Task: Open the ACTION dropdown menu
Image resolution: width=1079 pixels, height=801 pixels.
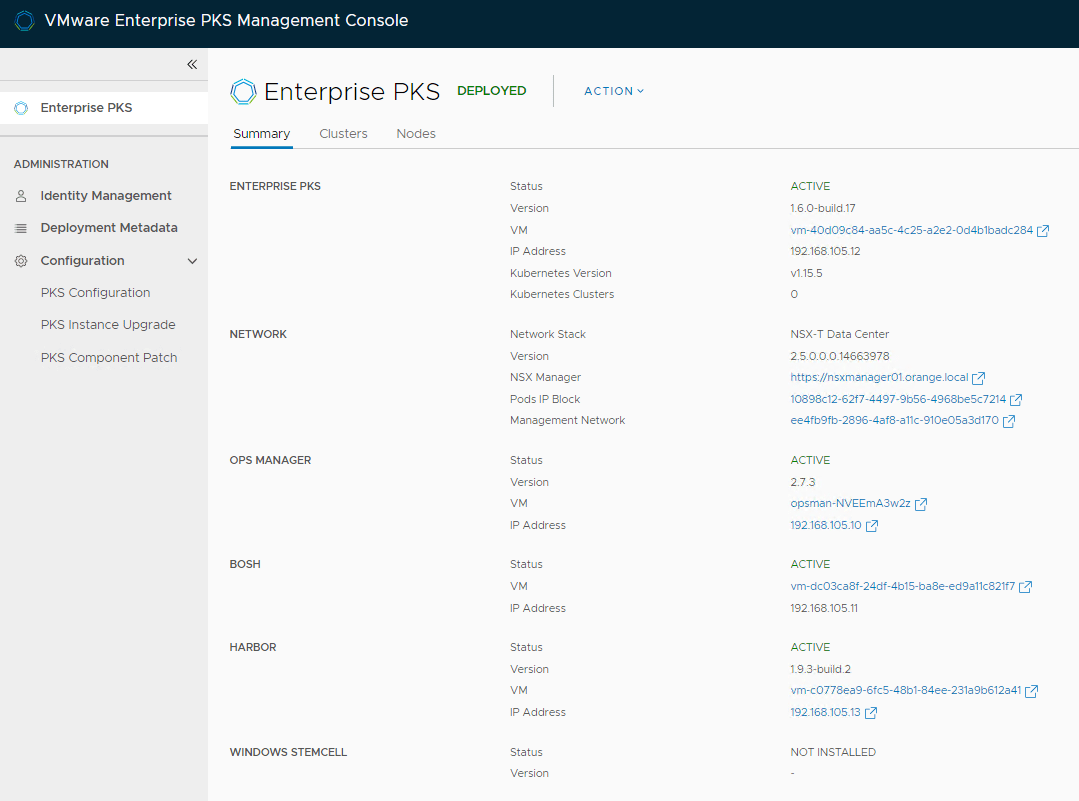Action: [x=614, y=91]
